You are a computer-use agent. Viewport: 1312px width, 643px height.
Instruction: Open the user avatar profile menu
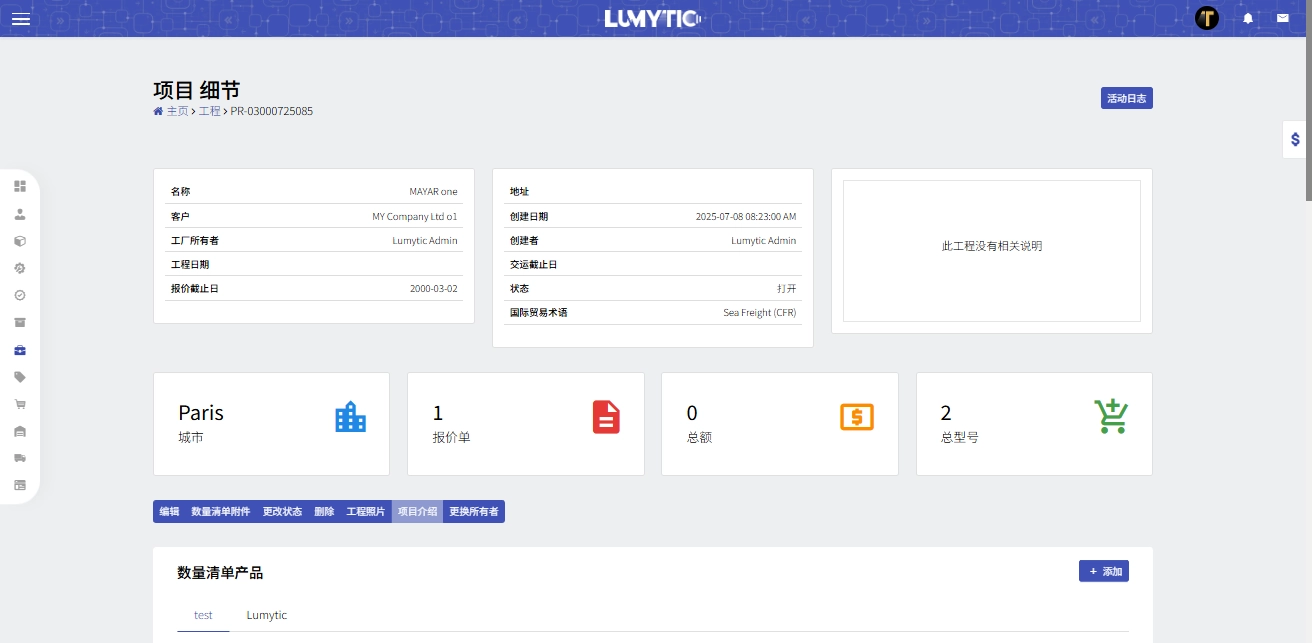coord(1207,18)
